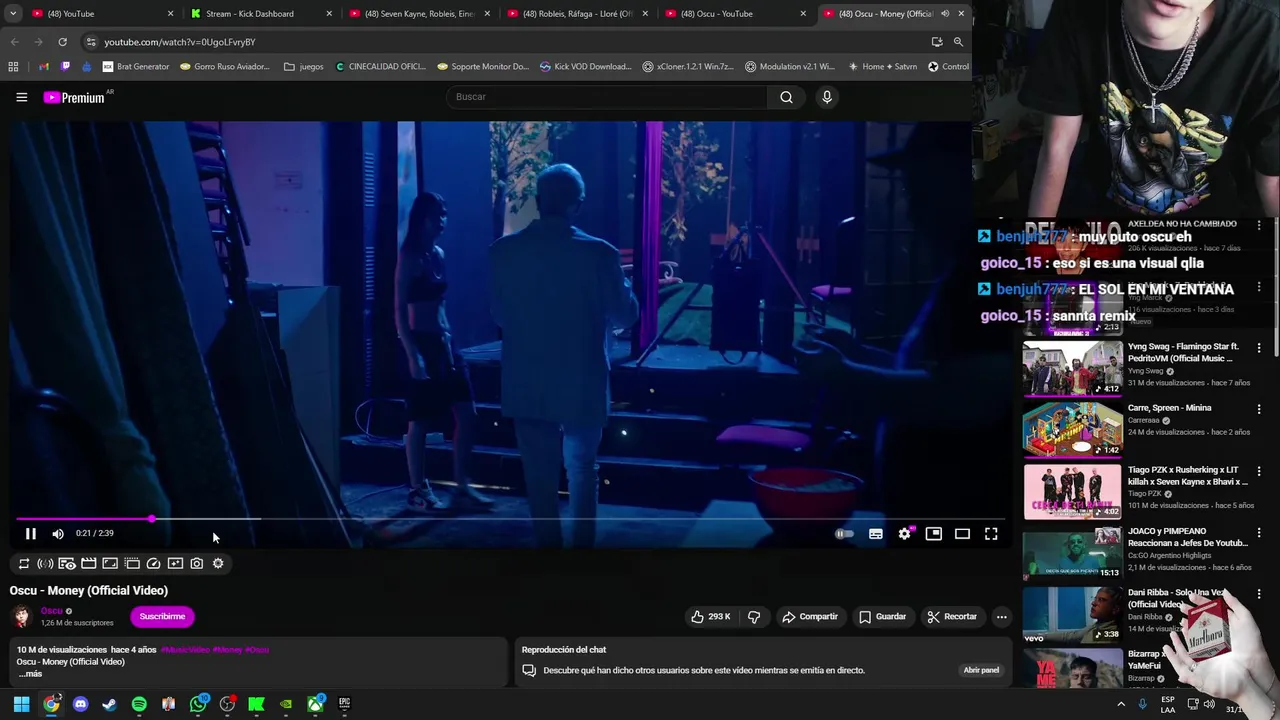Open options for JOACO y PIMPEANO video

(1259, 533)
